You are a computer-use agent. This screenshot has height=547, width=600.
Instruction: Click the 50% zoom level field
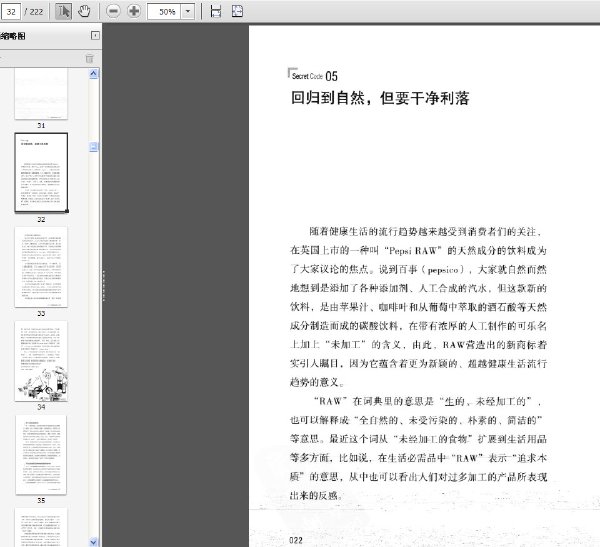tap(164, 11)
